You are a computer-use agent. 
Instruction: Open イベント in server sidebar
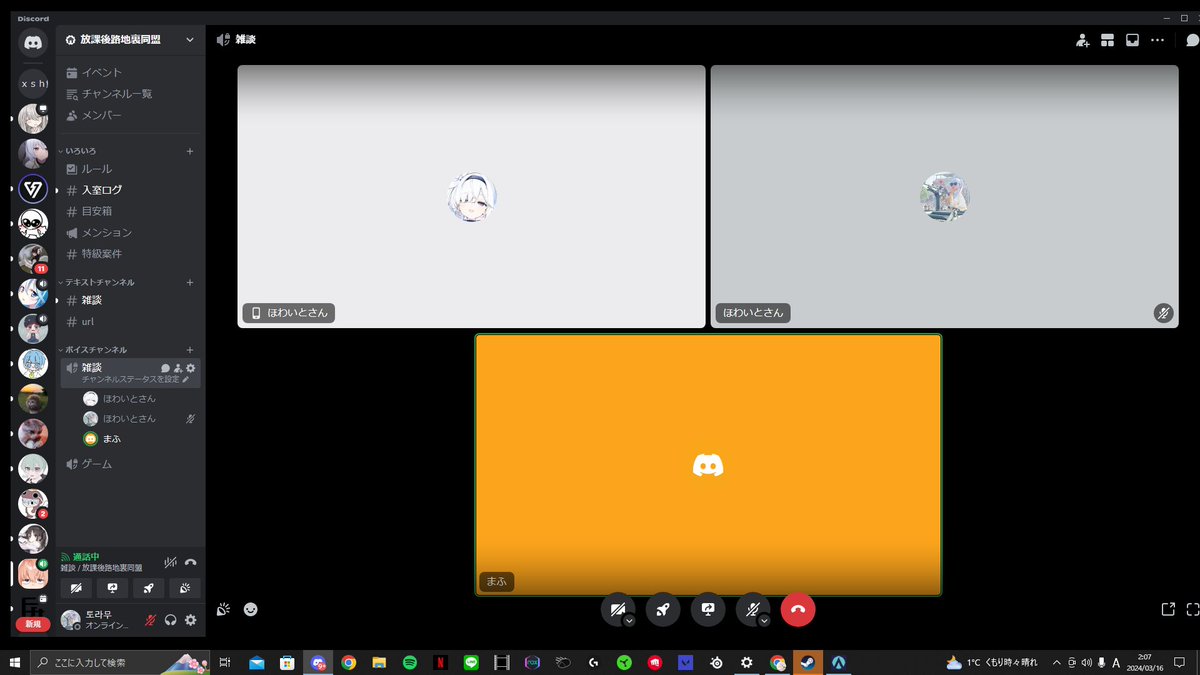[x=131, y=72]
